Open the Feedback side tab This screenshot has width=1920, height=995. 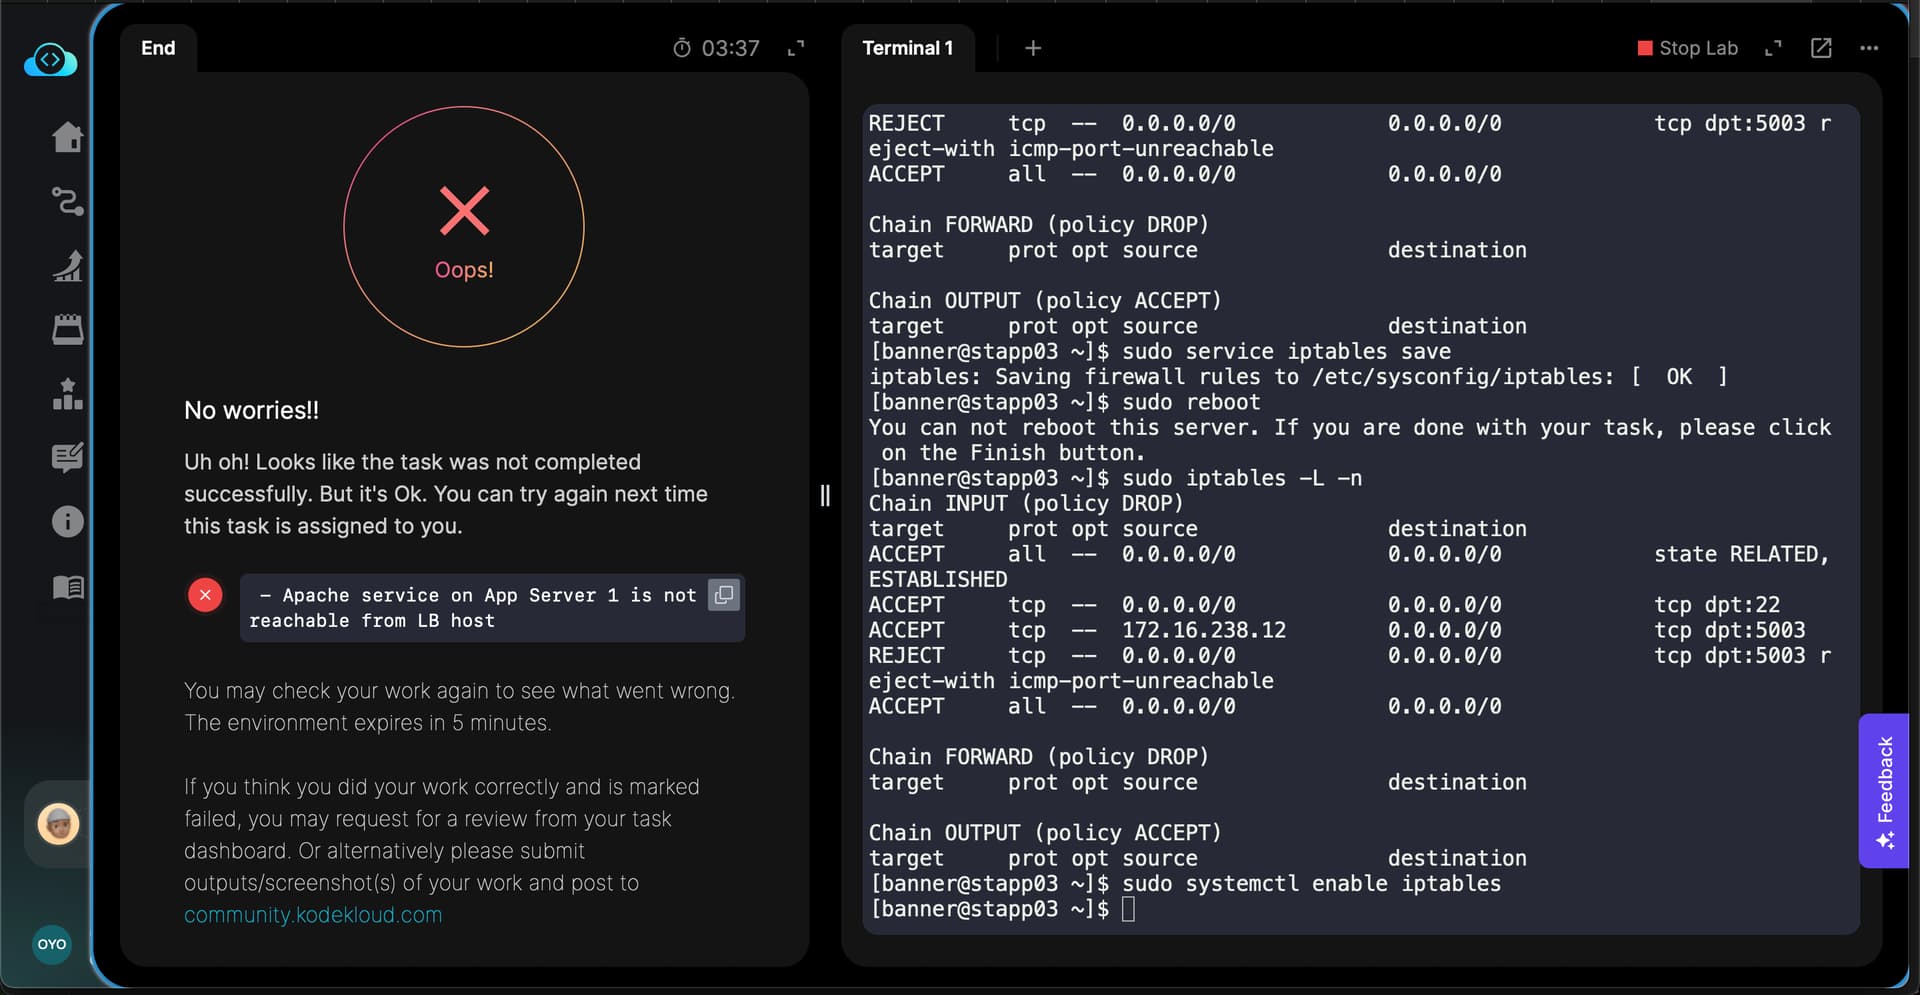pos(1884,790)
